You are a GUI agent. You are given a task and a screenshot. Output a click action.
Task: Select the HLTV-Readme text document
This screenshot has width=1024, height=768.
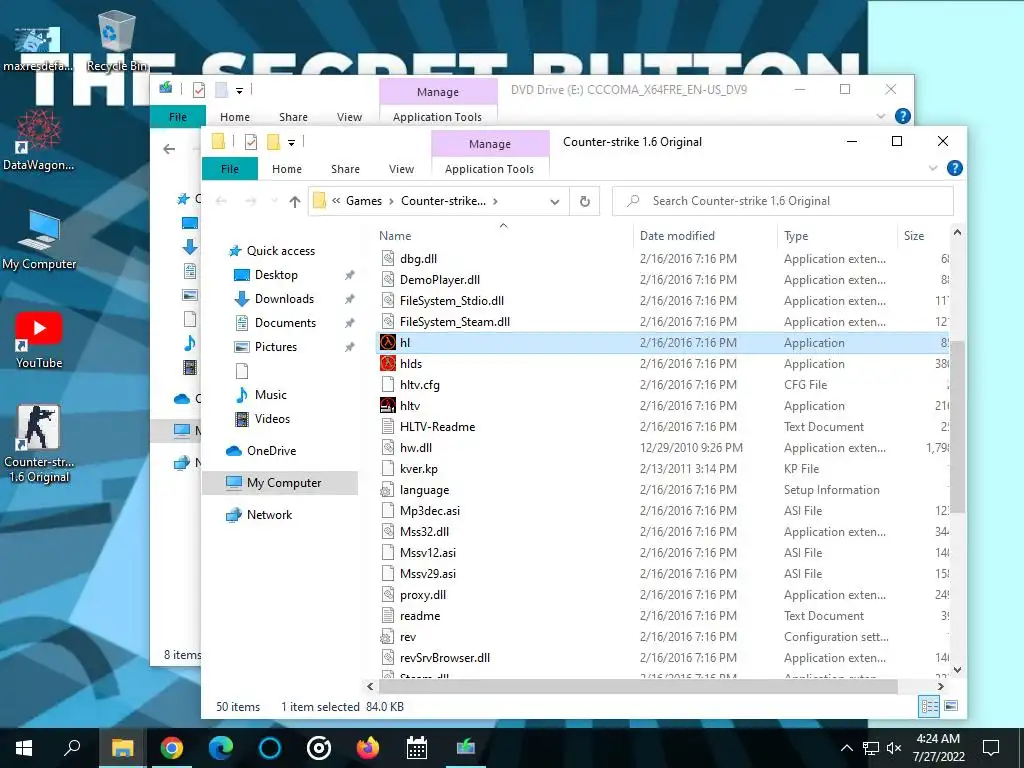663,426
